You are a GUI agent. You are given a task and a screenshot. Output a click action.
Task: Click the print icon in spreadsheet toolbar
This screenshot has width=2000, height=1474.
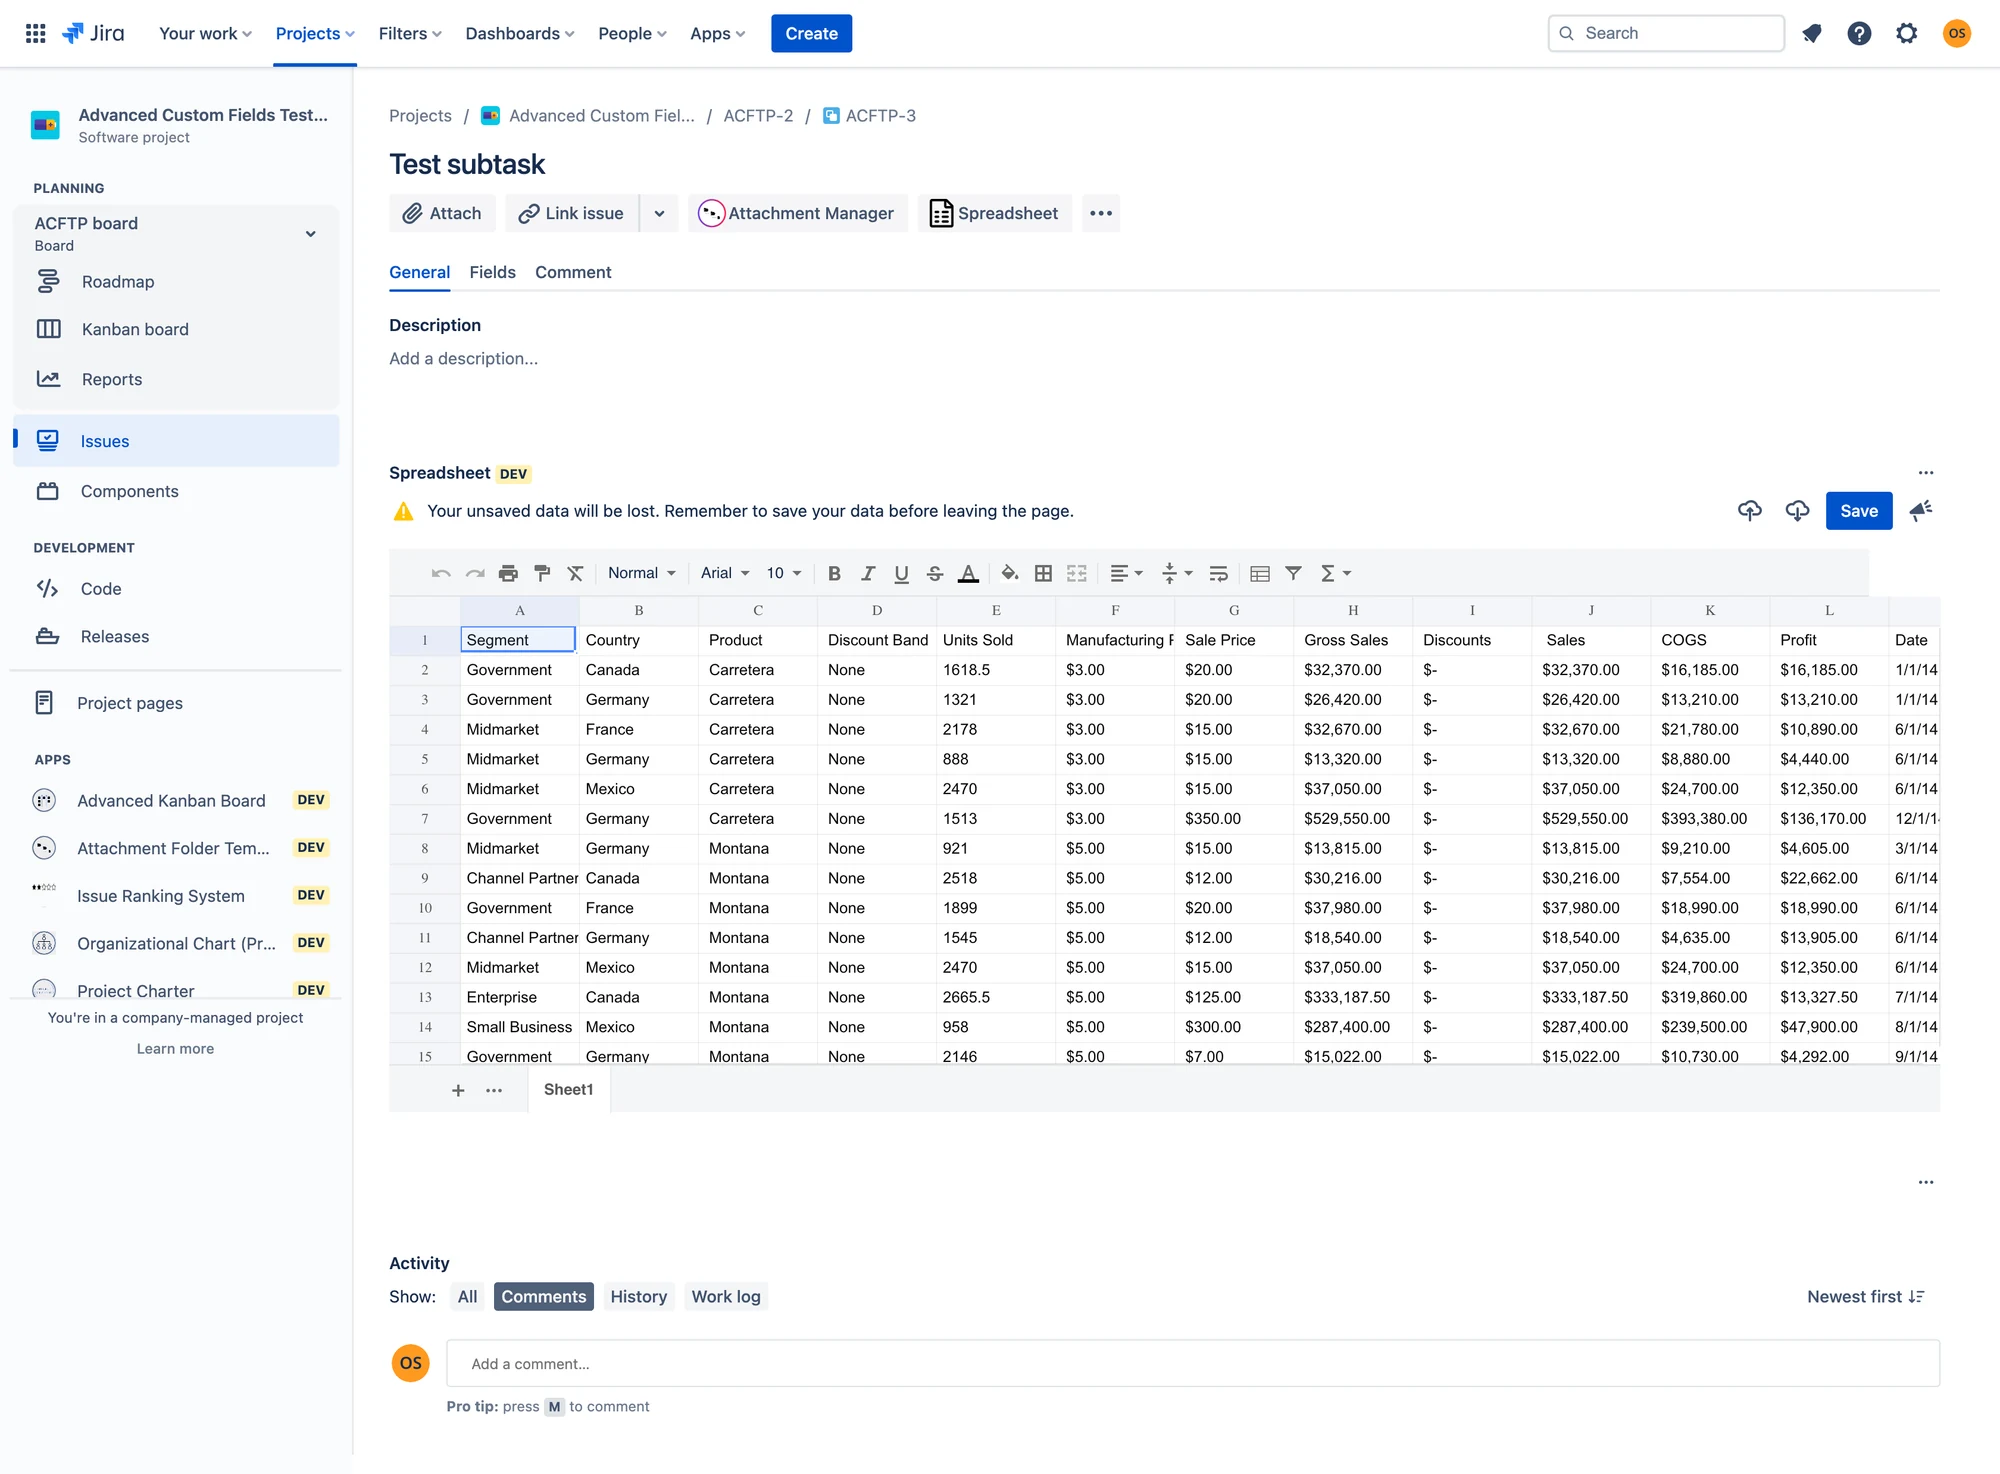(x=508, y=573)
